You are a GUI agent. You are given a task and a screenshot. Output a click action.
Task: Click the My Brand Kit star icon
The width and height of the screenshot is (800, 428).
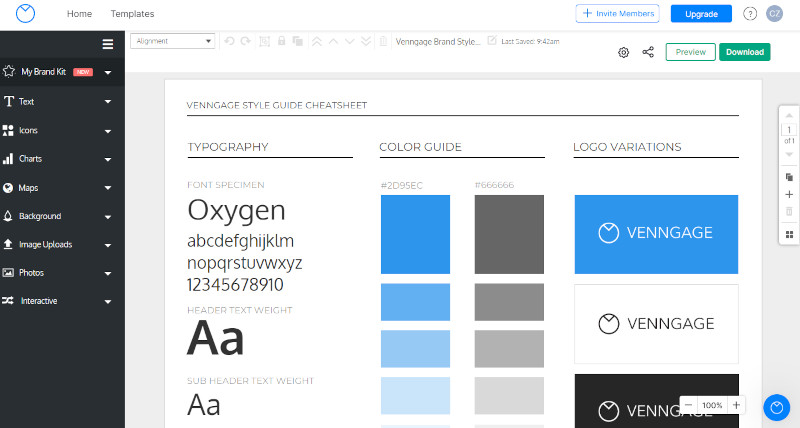coord(9,71)
